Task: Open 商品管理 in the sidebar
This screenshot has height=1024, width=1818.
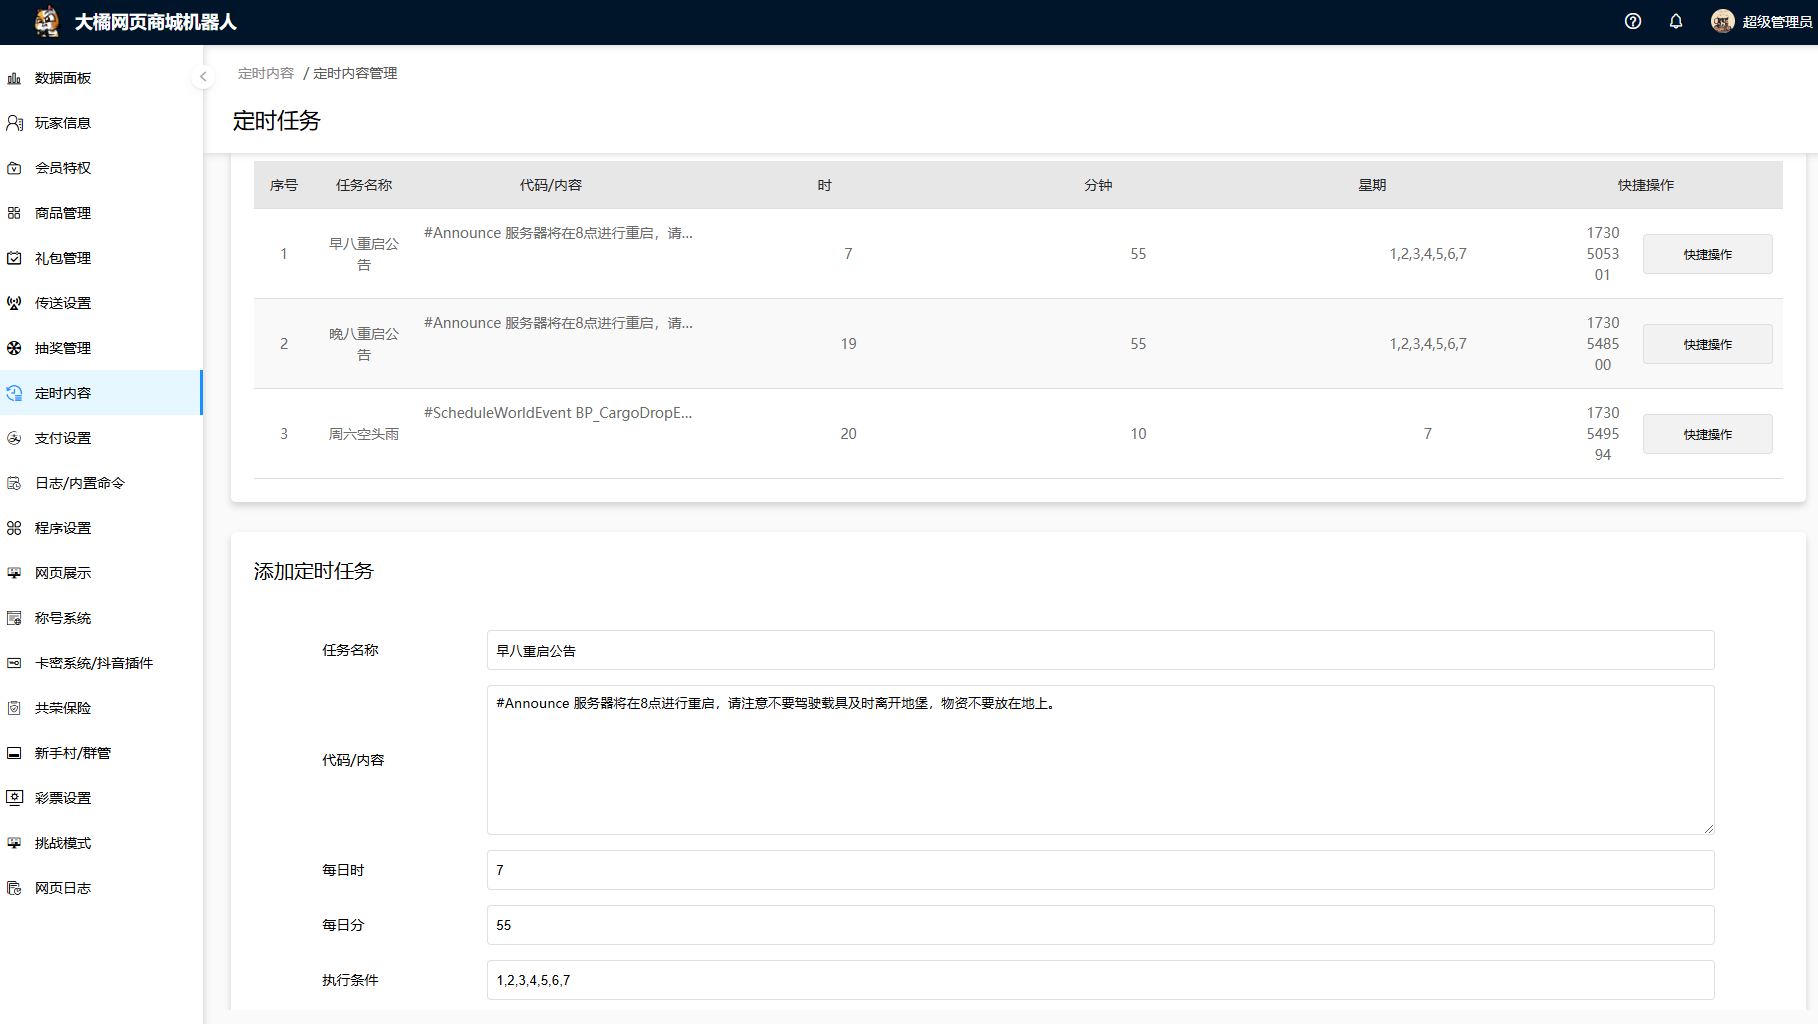Action: (63, 213)
